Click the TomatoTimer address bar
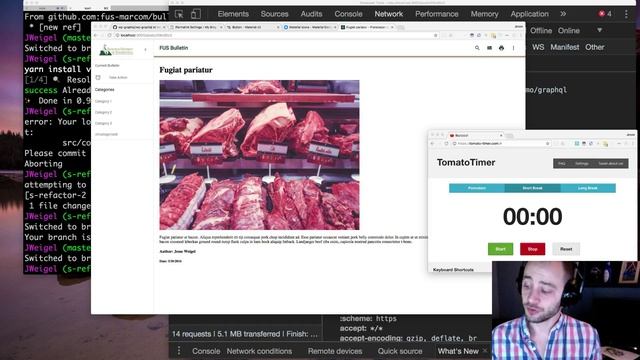 click(x=502, y=144)
